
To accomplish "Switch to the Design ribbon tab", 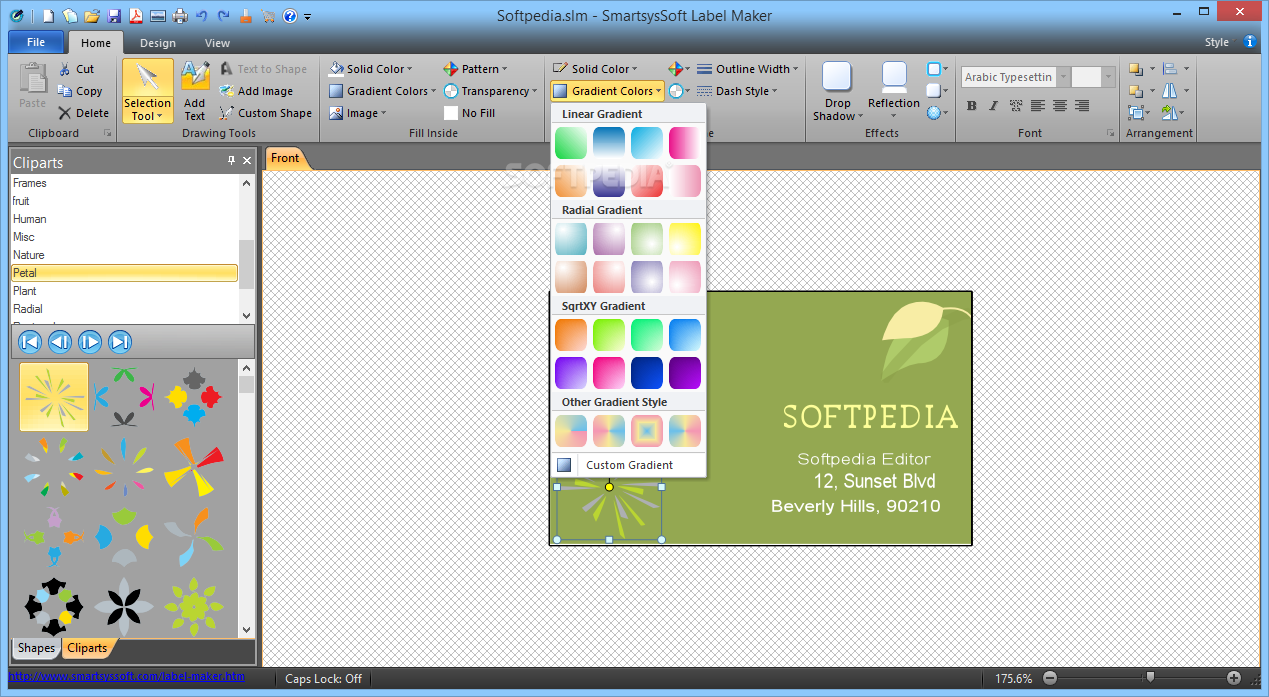I will coord(158,43).
